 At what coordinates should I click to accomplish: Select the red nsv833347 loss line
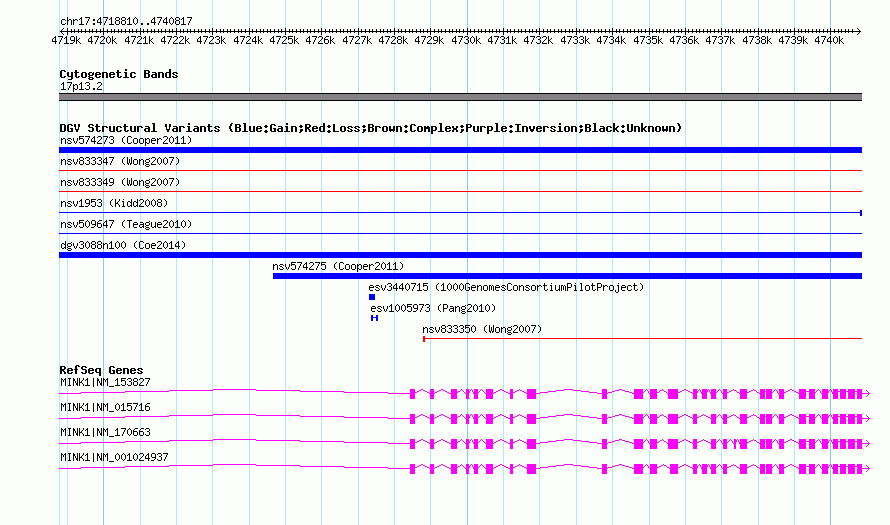coord(460,170)
